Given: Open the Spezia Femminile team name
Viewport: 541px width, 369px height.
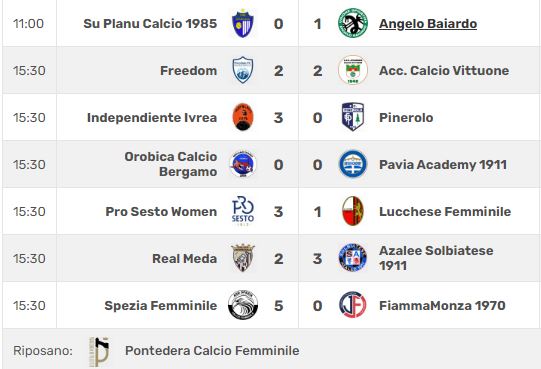Looking at the screenshot, I should click(161, 305).
